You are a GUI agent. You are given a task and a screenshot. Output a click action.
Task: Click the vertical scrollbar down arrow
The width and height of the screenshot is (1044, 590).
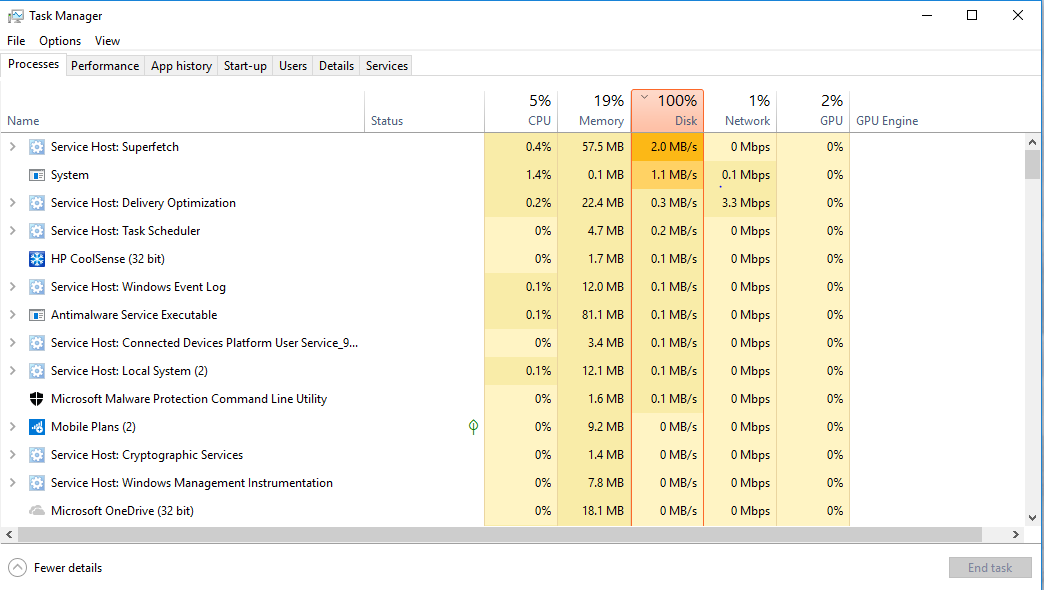click(1033, 518)
